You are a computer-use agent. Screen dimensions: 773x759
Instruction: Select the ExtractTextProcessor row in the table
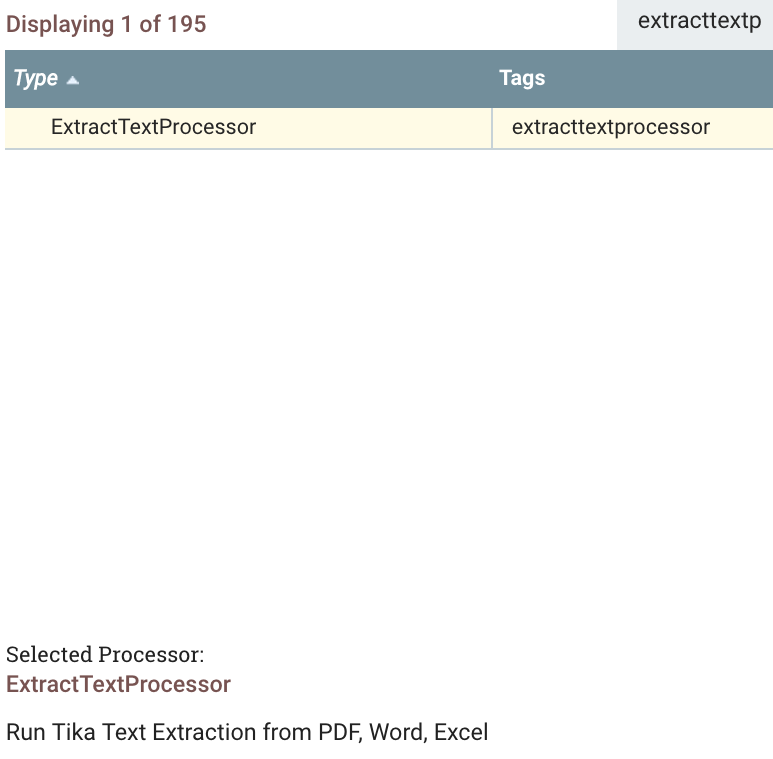[153, 128]
